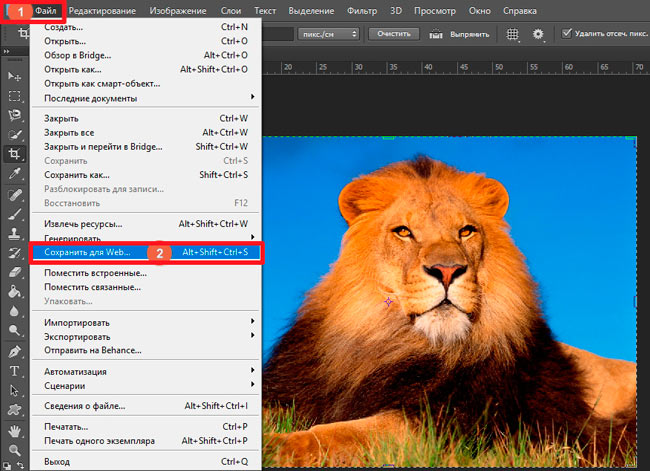This screenshot has width=650, height=471.
Task: Open crop tool preset picker icon
Action: coord(23,33)
